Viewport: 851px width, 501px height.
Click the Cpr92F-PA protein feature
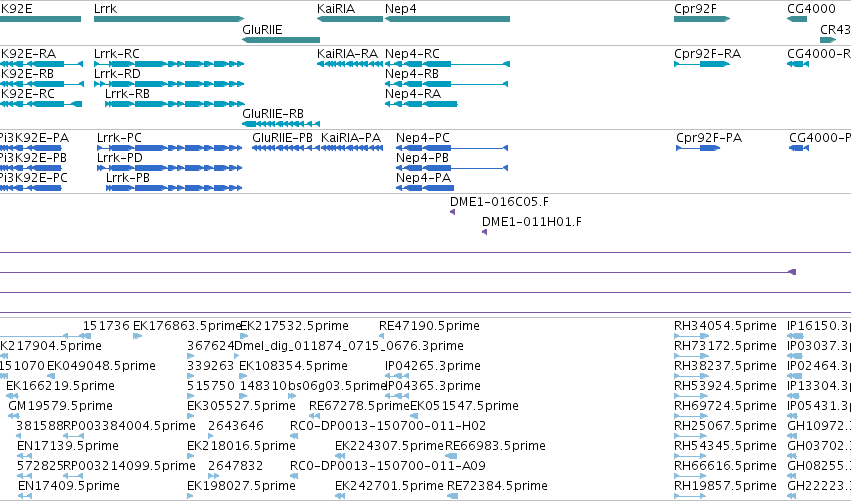point(698,148)
